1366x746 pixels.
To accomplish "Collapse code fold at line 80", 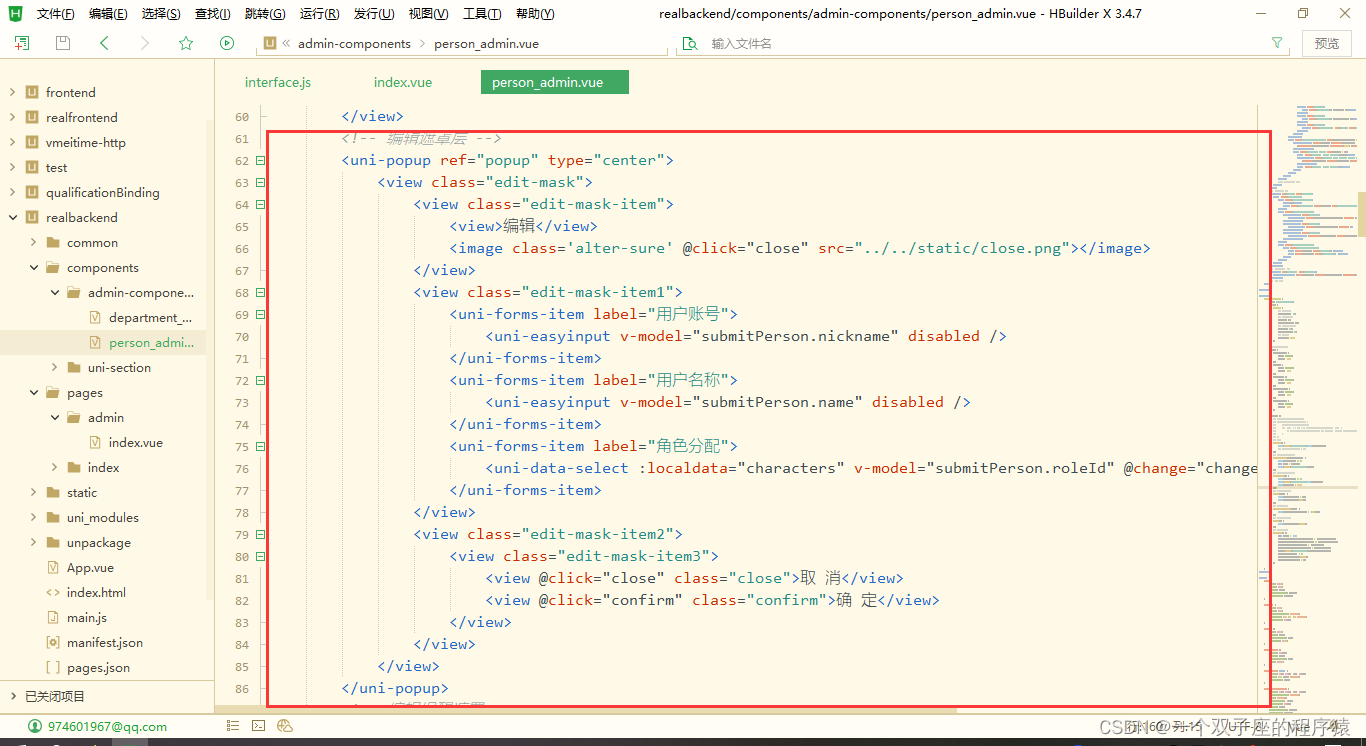I will 261,557.
